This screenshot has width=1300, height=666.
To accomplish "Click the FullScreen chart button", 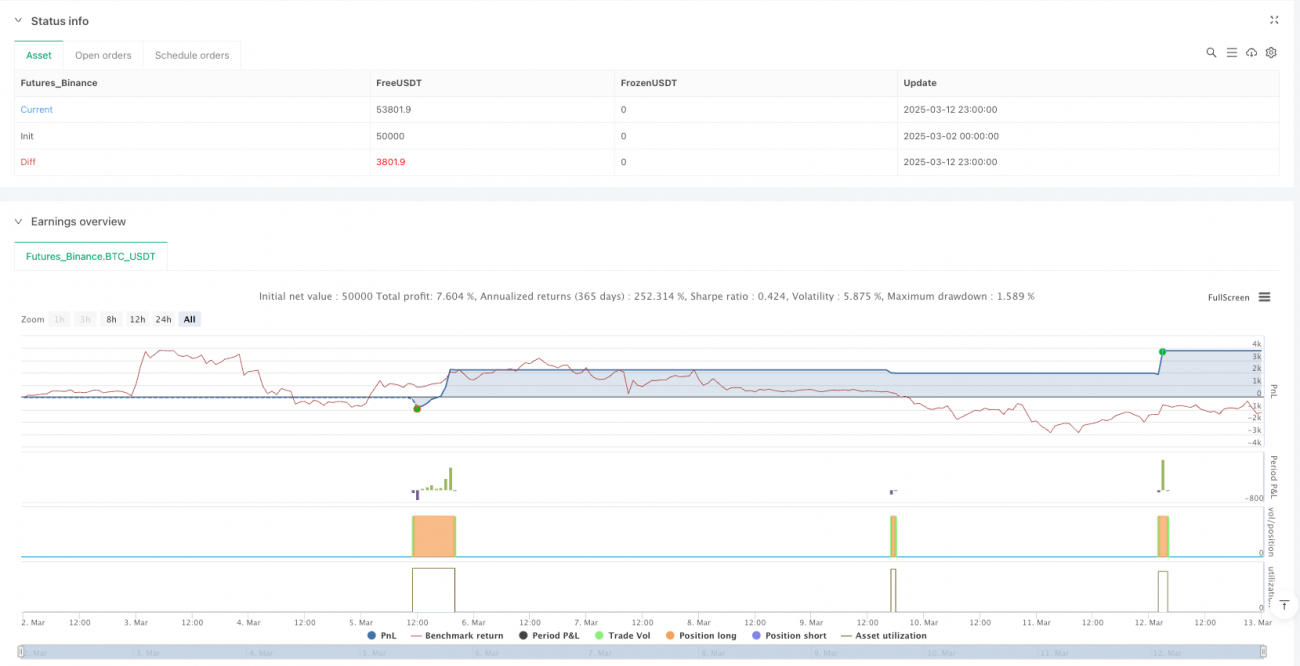I will click(x=1228, y=297).
